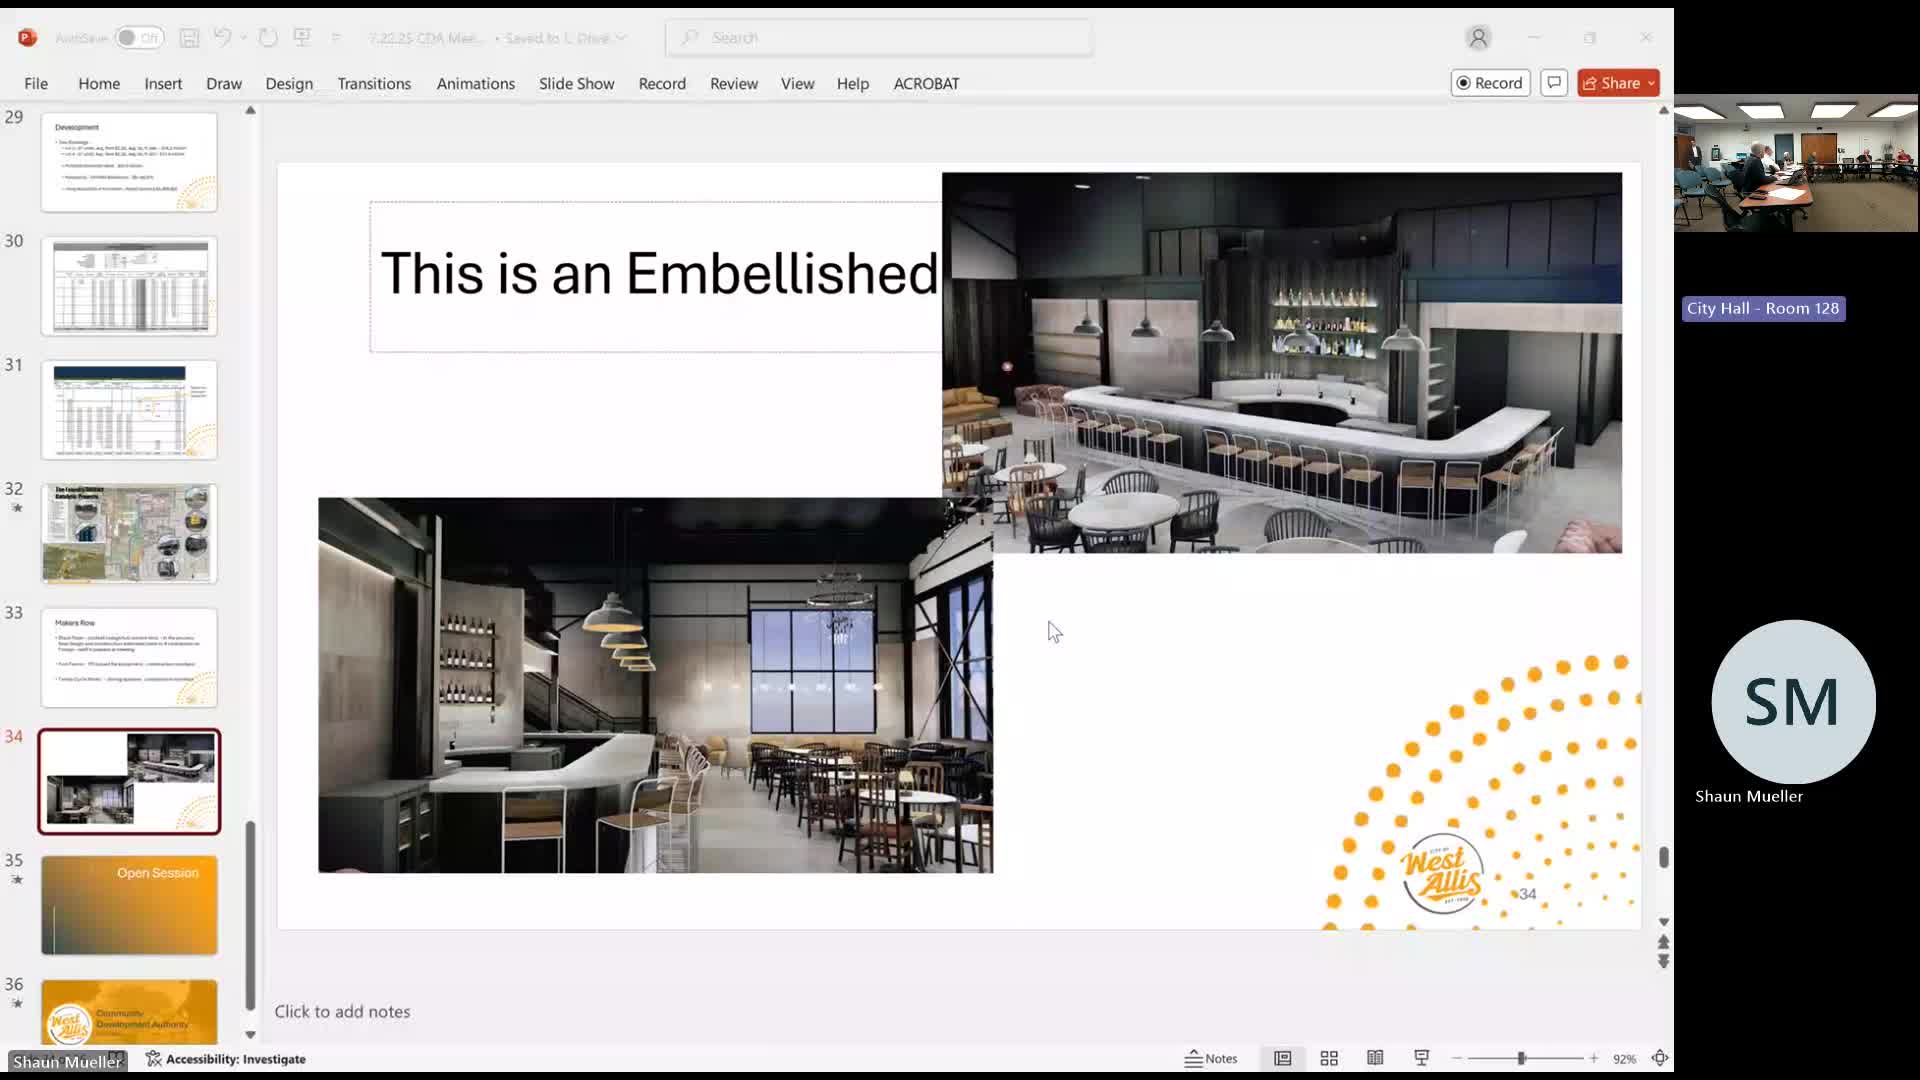Switch to Slide Sorter view
The width and height of the screenshot is (1920, 1080).
[1329, 1058]
